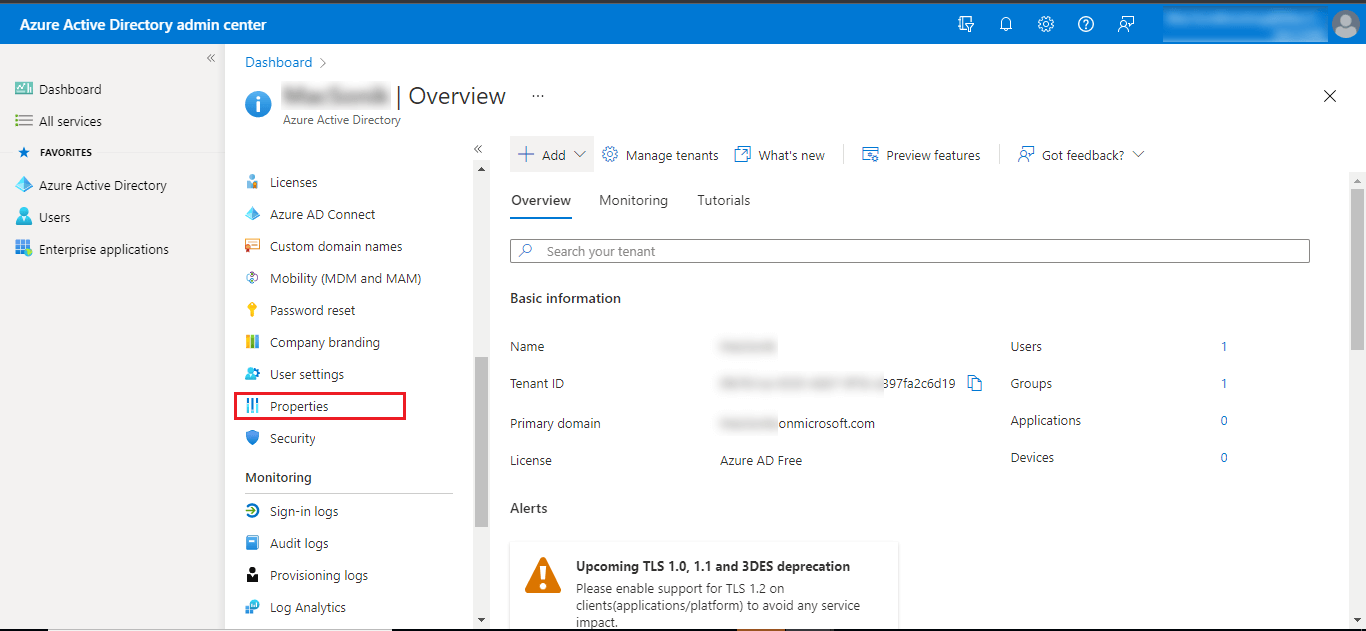The image size is (1366, 631).
Task: Open portal settings gear icon
Action: [1046, 24]
